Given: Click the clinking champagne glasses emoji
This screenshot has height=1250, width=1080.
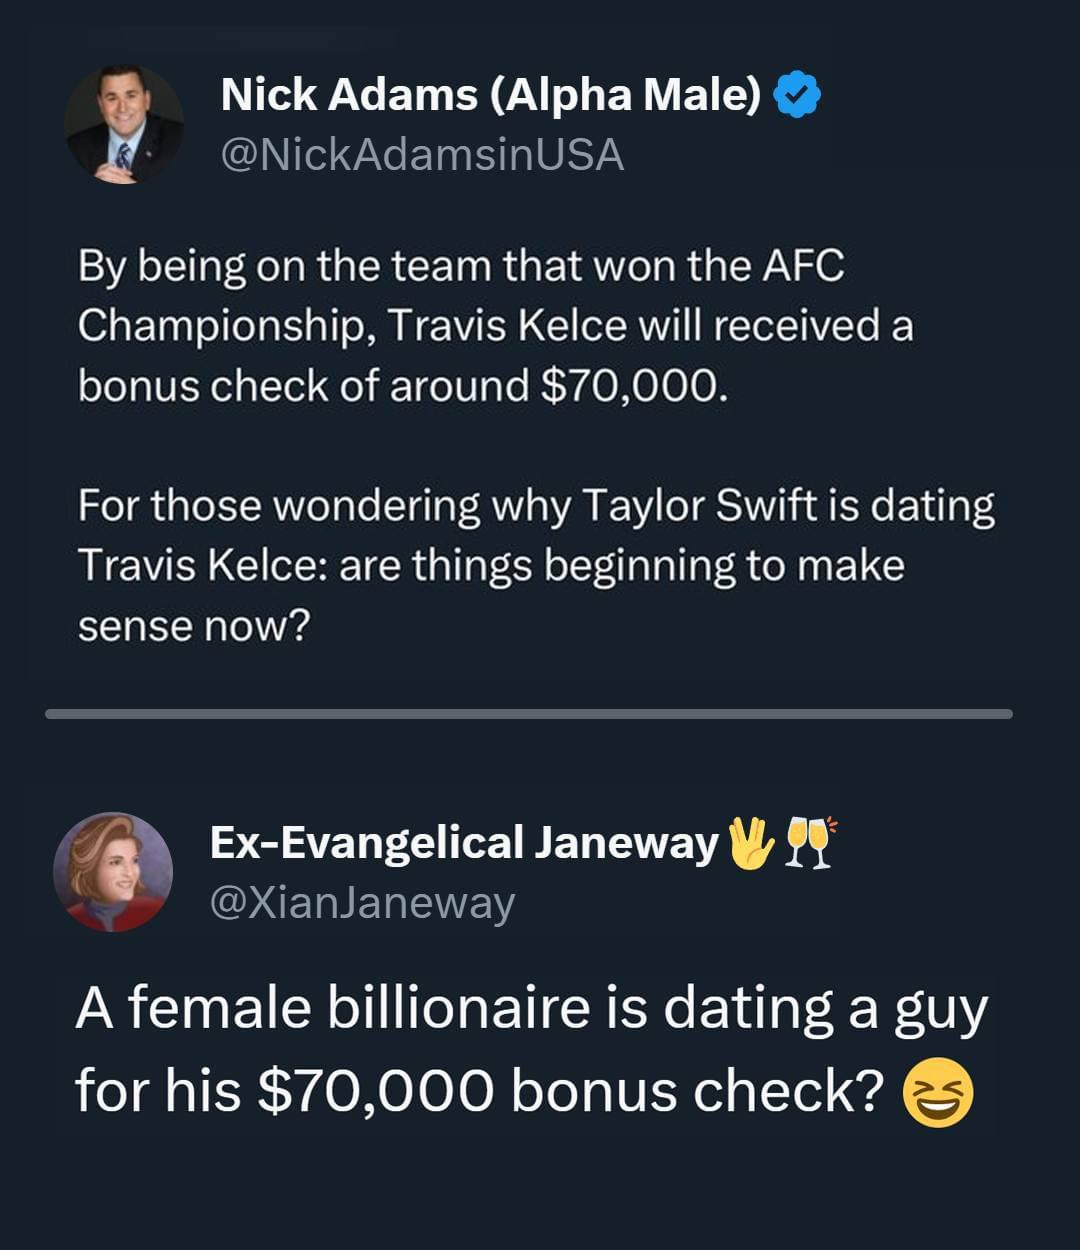Looking at the screenshot, I should tap(809, 843).
